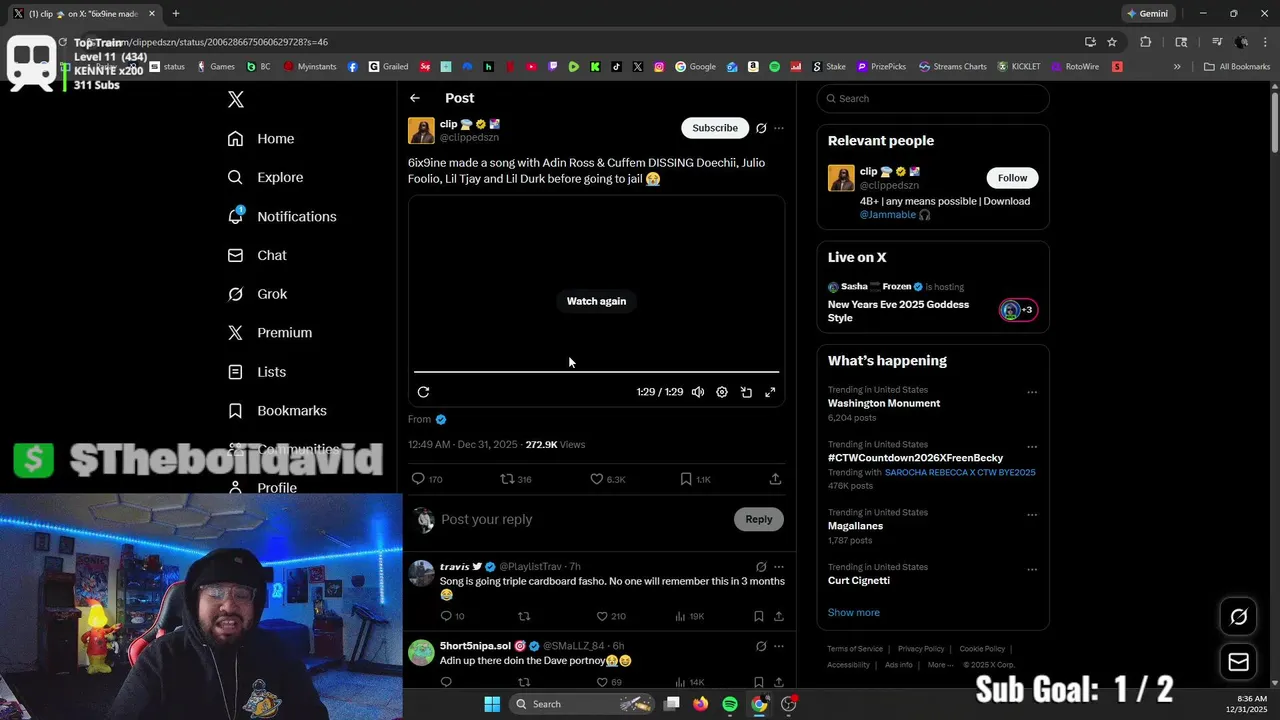Image resolution: width=1280 pixels, height=720 pixels.
Task: More options for #CTWCountdown2026XFreenBecky trend
Action: pos(1032,447)
